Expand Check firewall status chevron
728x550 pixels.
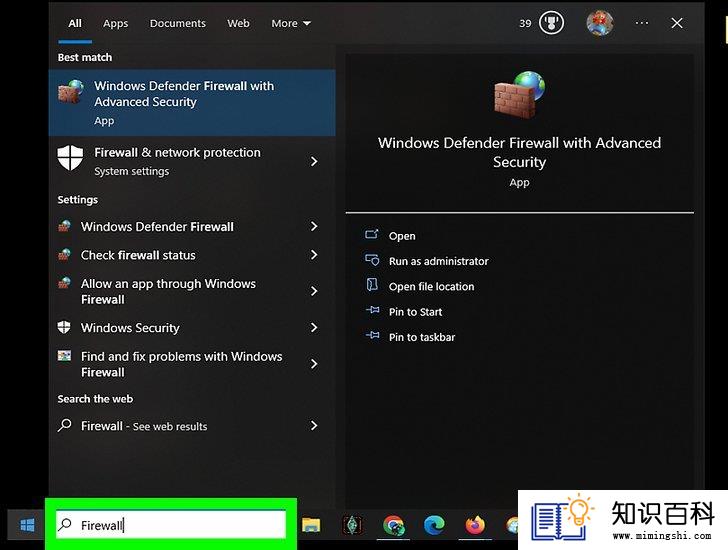coord(314,255)
